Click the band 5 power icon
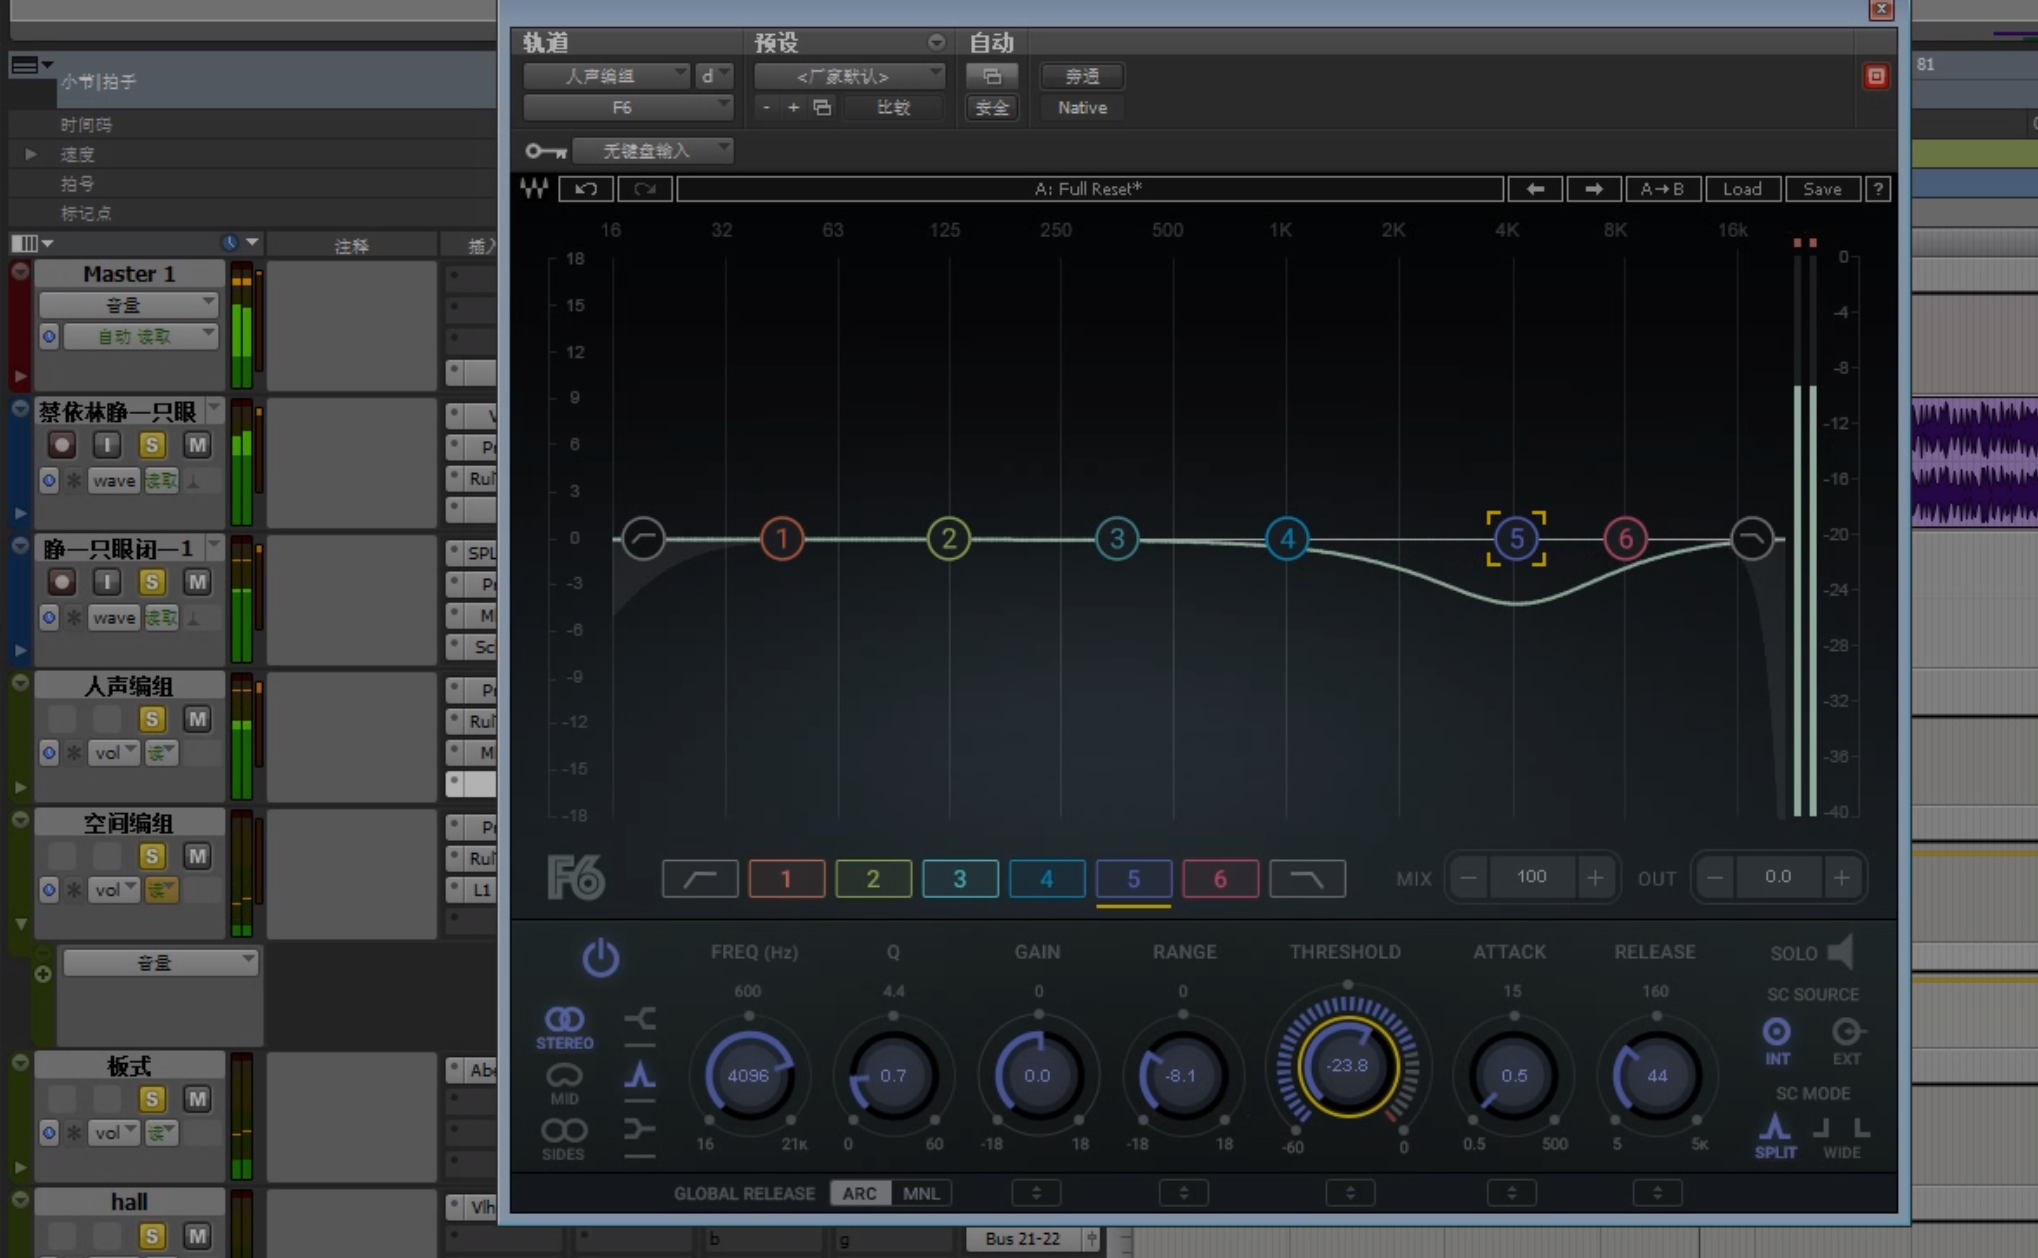 600,958
